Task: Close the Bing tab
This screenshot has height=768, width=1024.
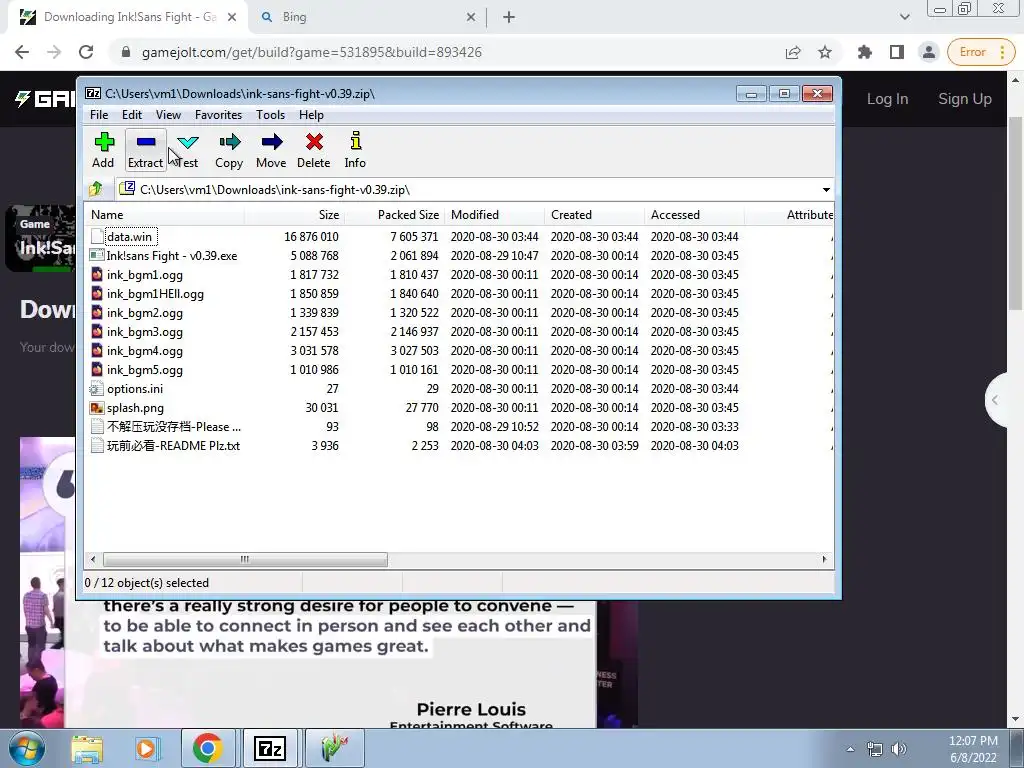Action: coord(471,17)
